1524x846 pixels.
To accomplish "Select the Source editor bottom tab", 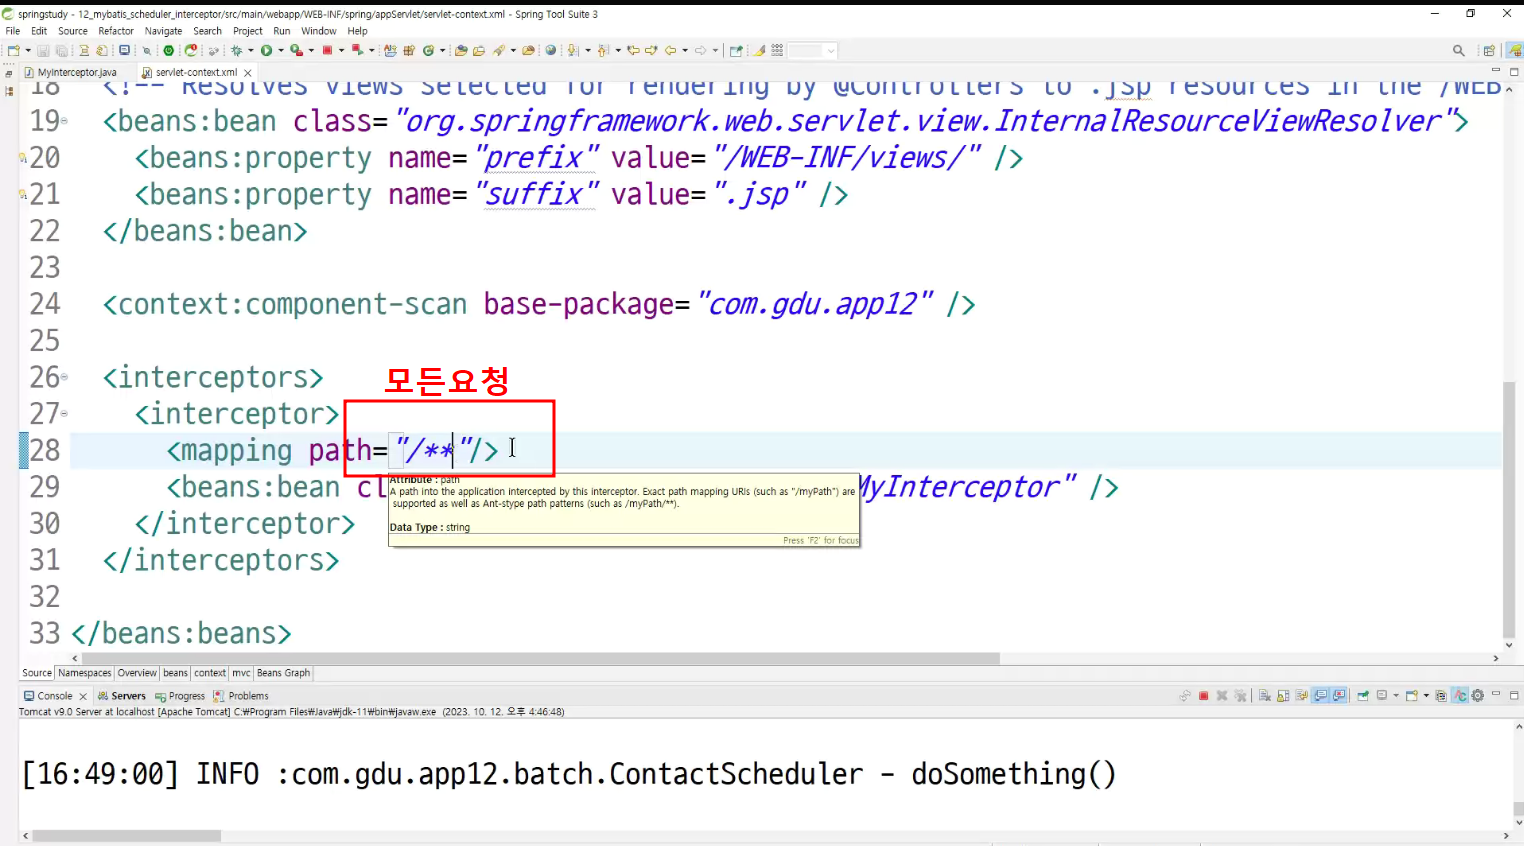I will click(x=37, y=673).
